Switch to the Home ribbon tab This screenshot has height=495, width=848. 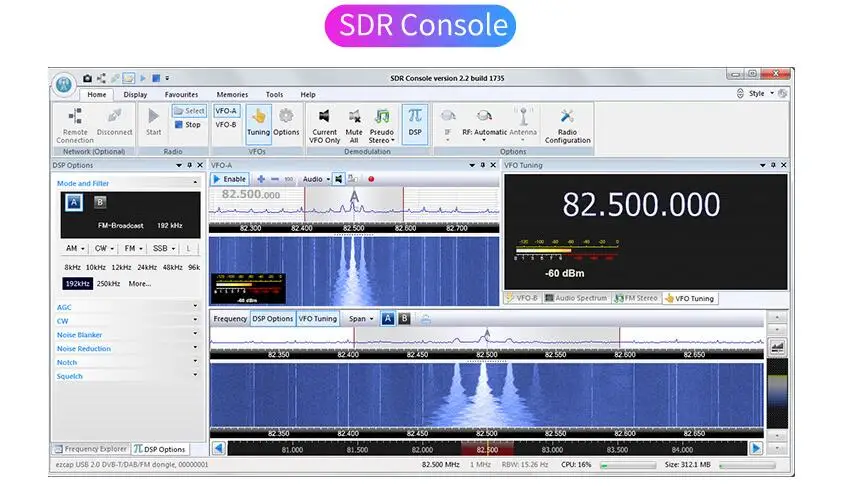pyautogui.click(x=97, y=95)
